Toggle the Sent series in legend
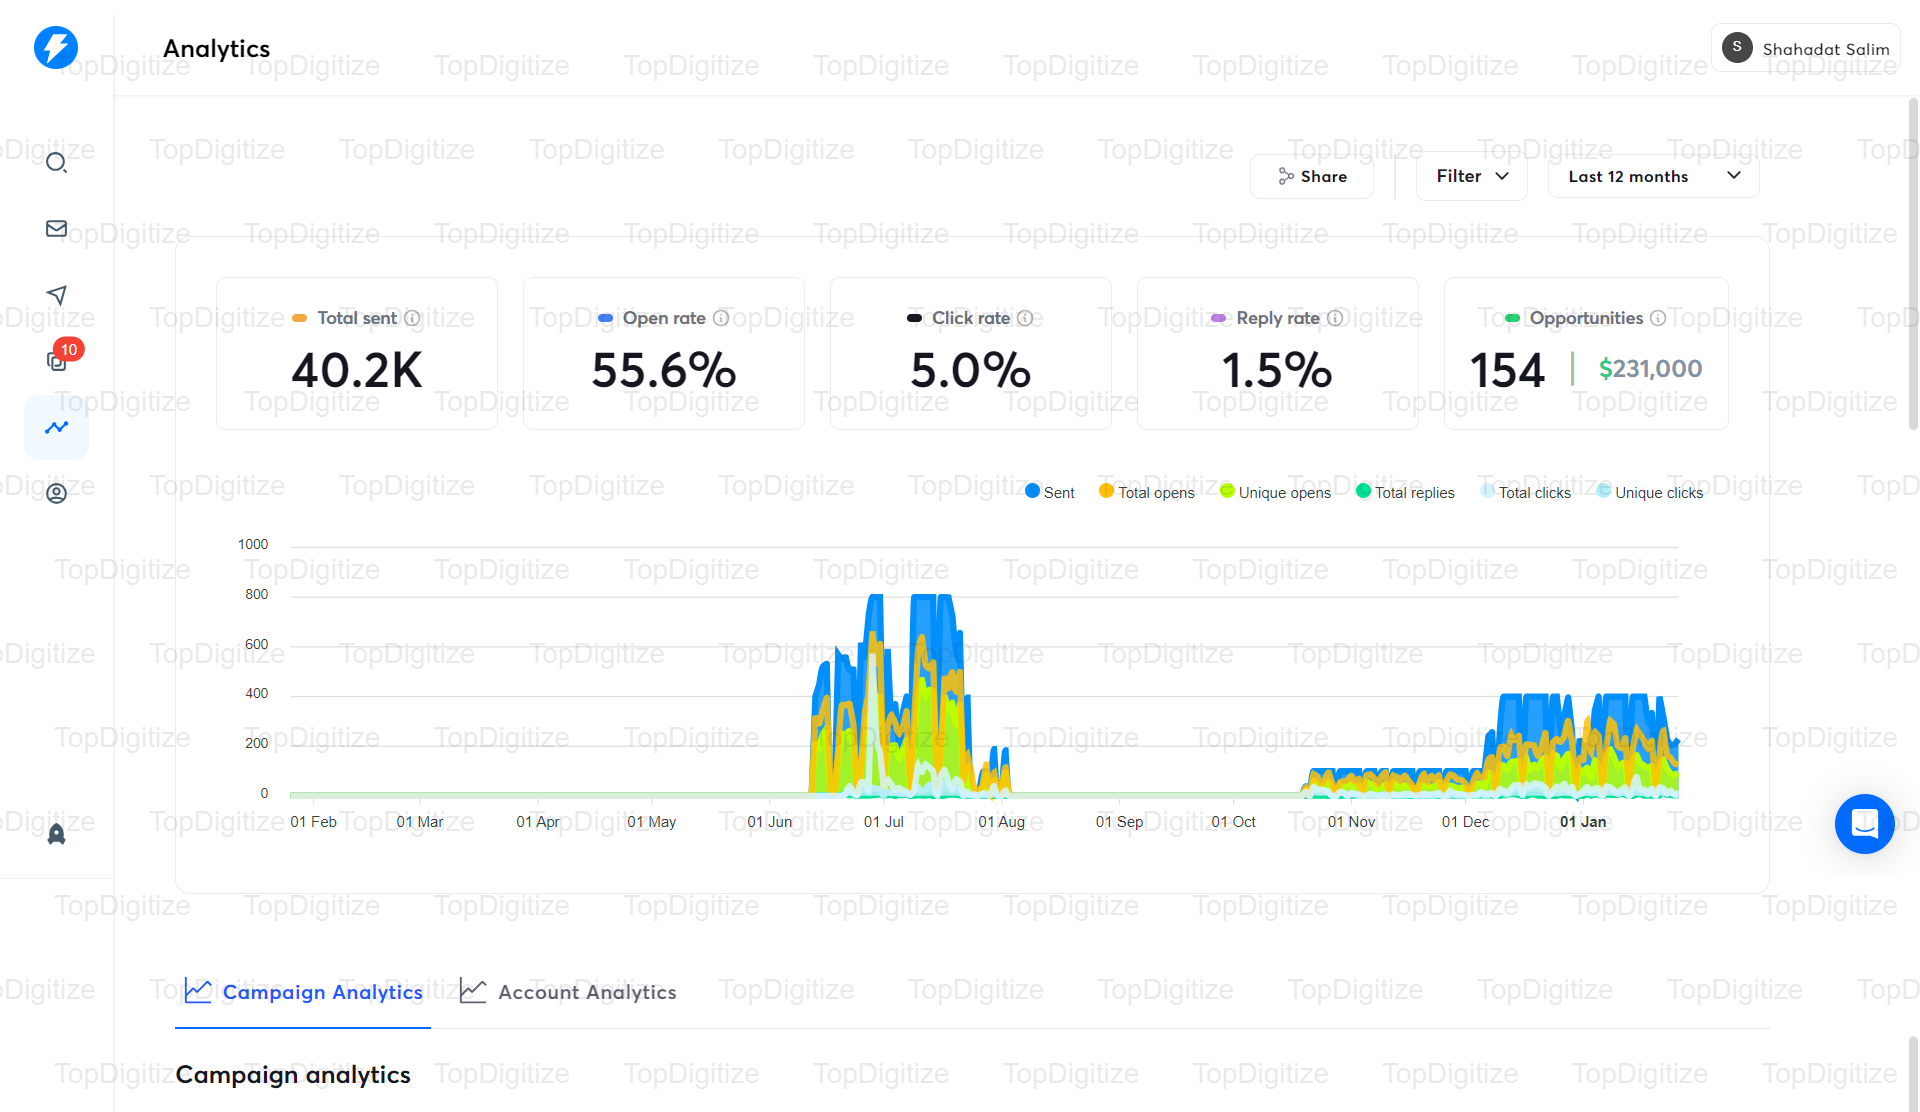This screenshot has height=1112, width=1920. click(x=1050, y=492)
